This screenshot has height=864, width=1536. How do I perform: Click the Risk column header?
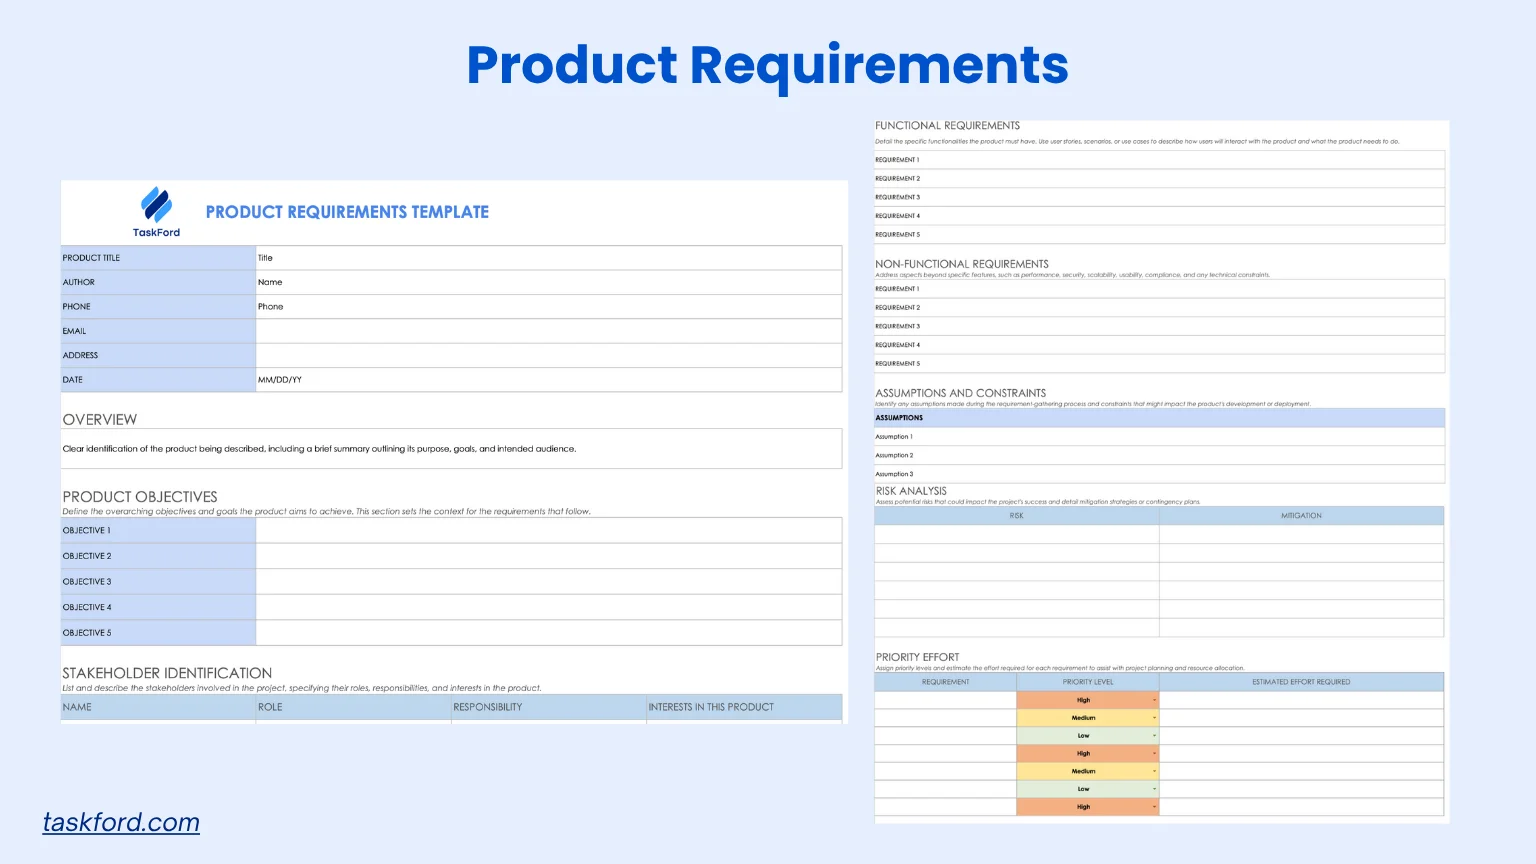[x=1016, y=516]
